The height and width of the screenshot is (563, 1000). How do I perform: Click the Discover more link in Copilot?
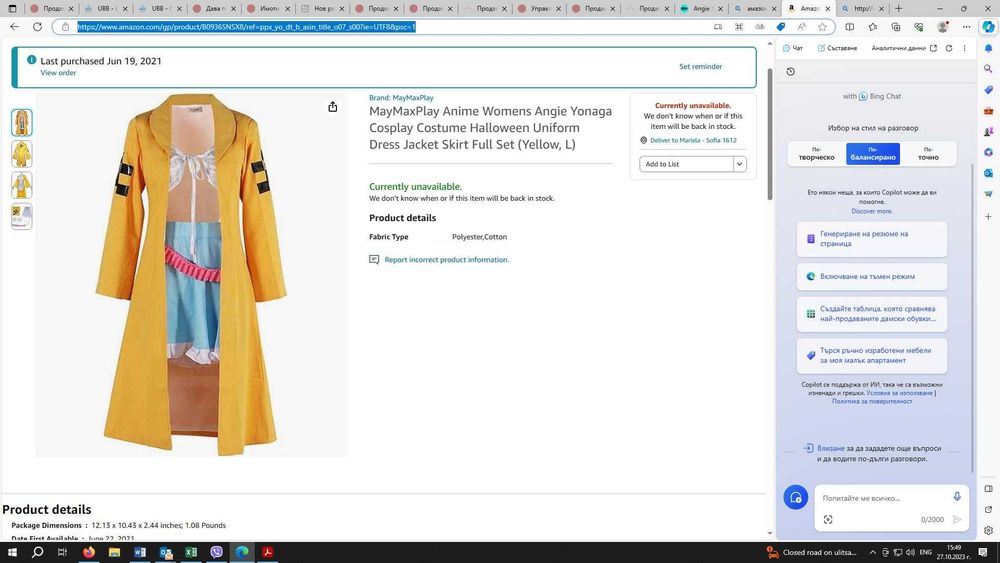[872, 211]
